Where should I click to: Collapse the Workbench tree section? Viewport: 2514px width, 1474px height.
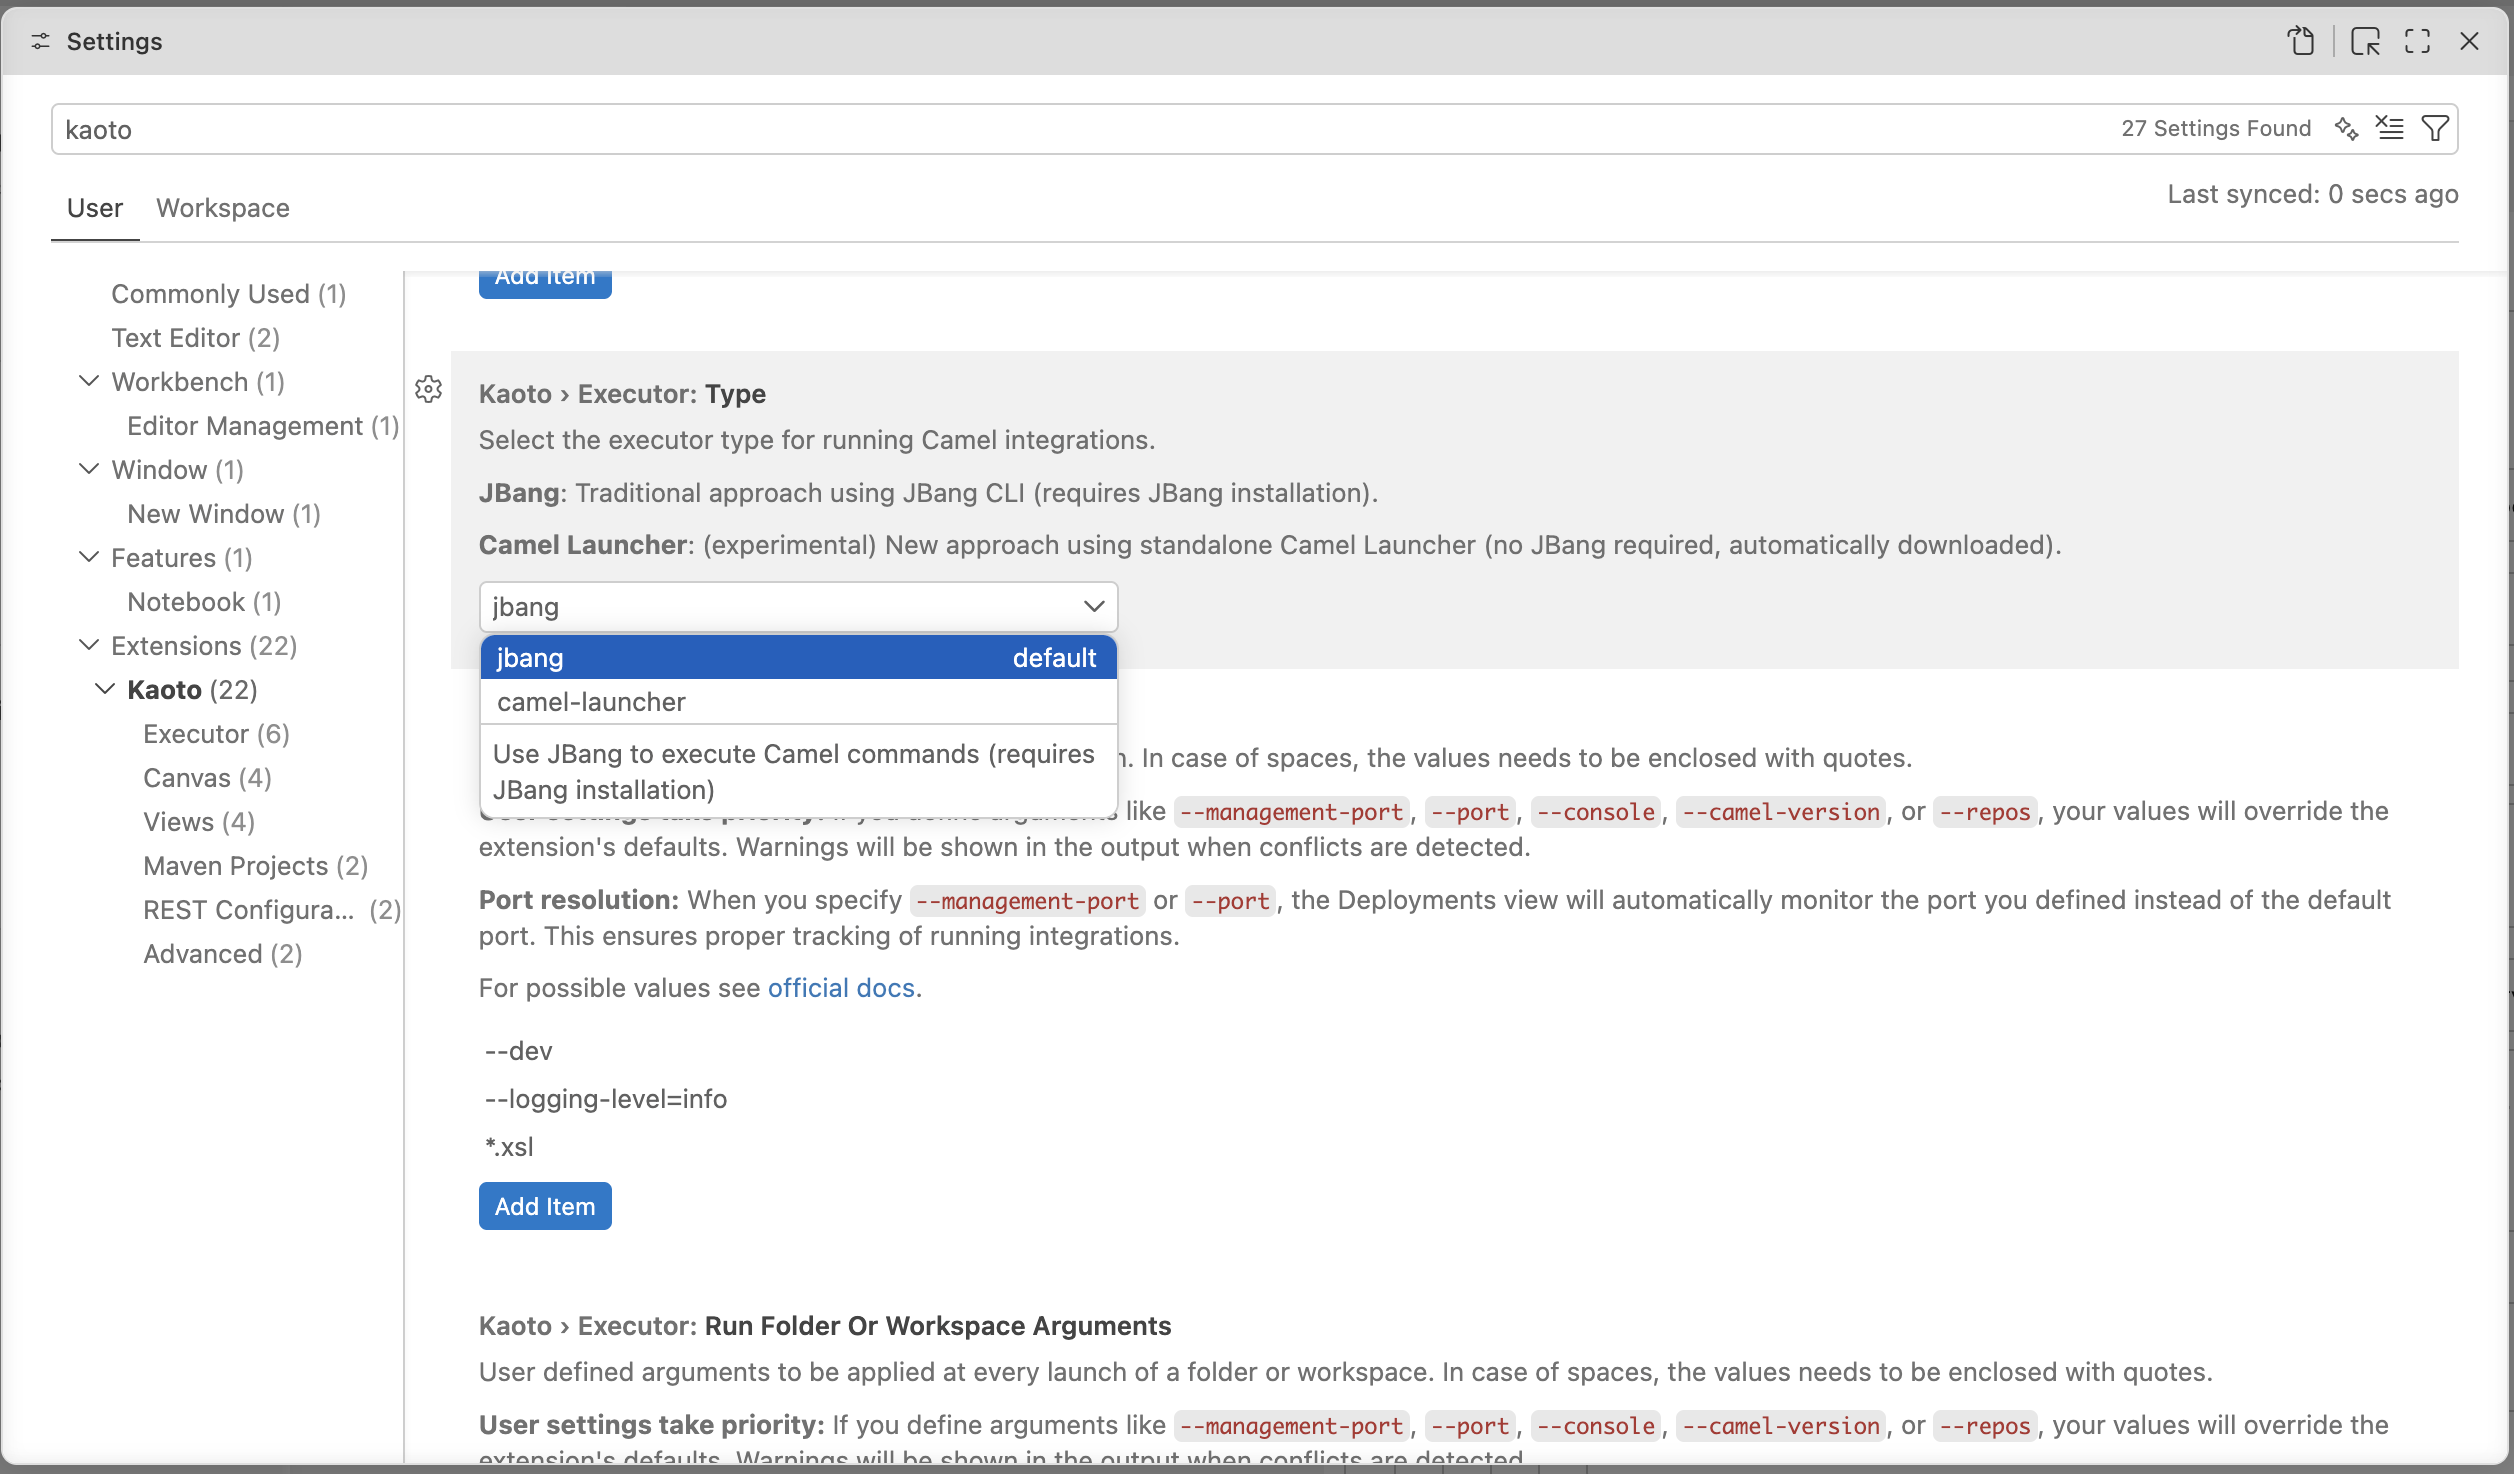tap(89, 381)
